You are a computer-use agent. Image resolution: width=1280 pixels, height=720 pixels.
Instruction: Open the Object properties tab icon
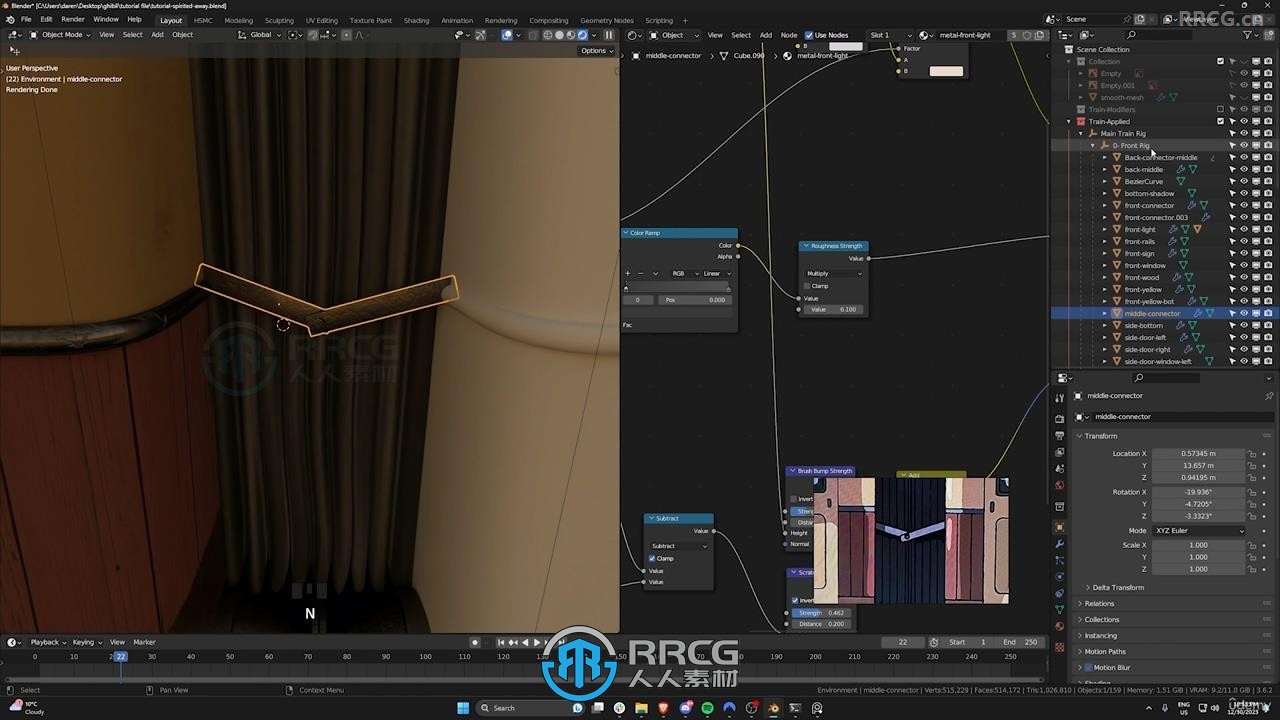[x=1060, y=526]
